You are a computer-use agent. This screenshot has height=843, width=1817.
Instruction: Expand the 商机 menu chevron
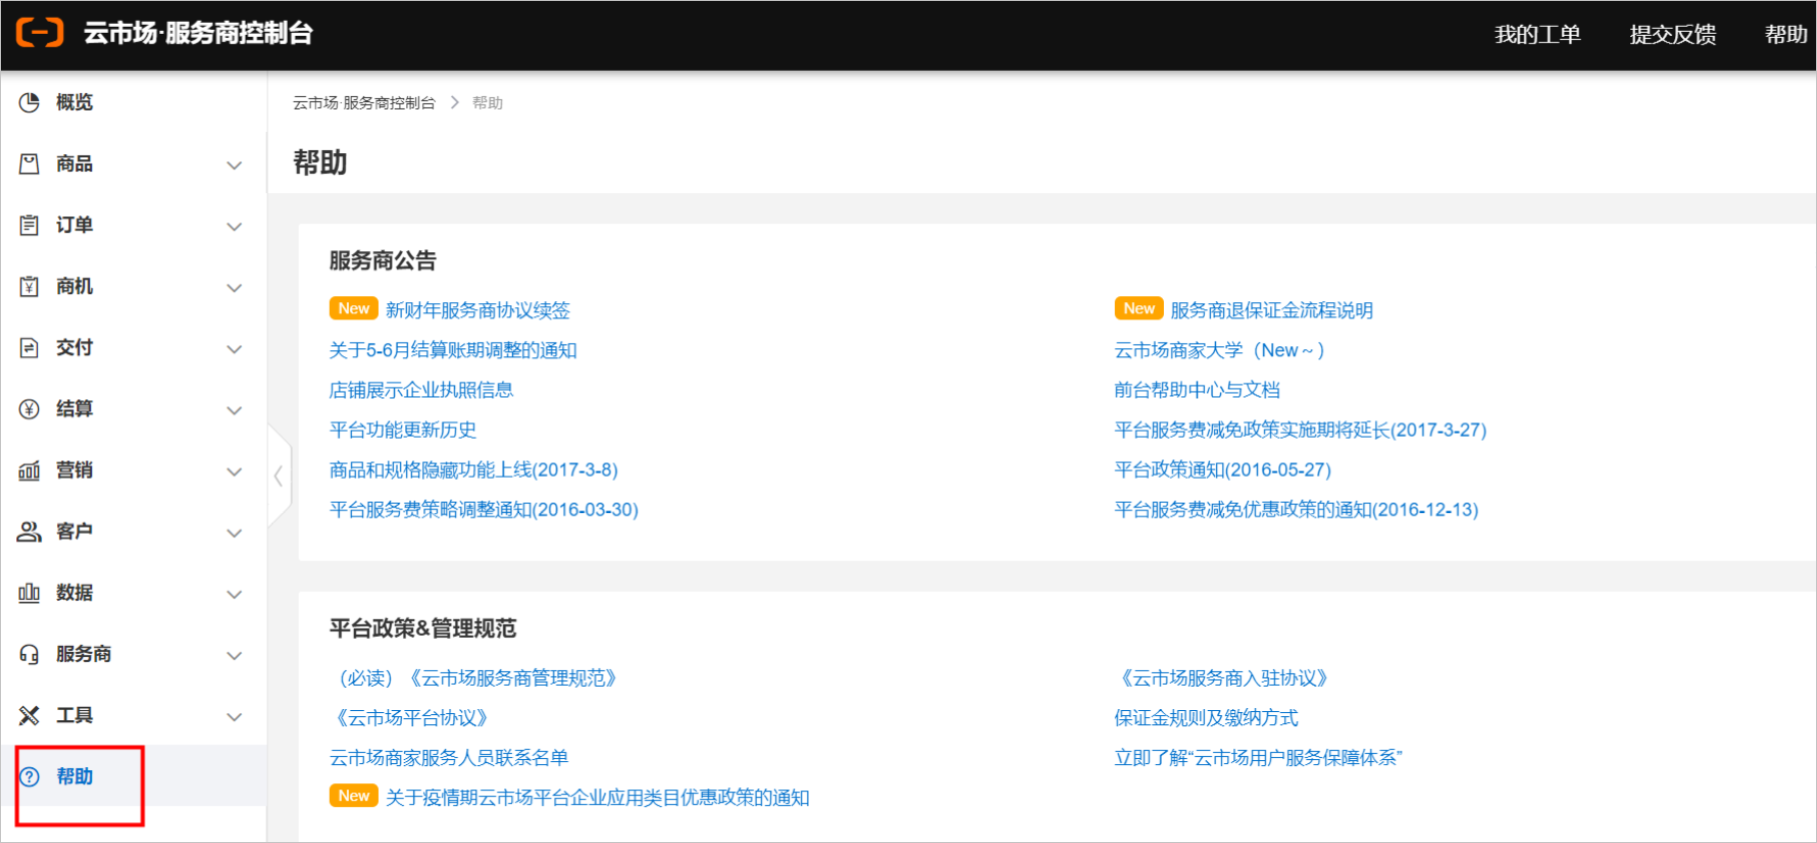click(234, 288)
